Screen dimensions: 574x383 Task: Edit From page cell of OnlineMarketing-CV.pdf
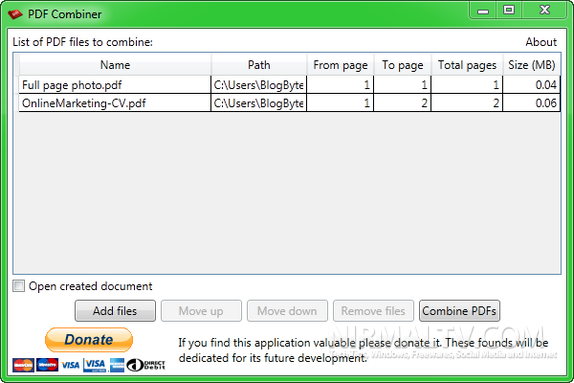(340, 103)
